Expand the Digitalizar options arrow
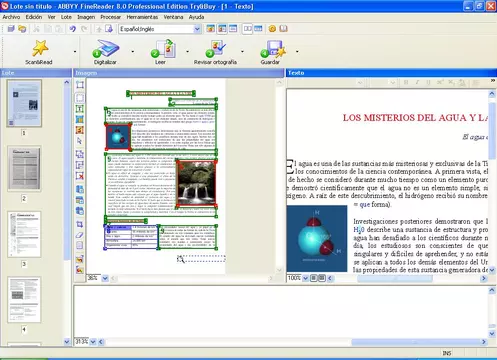This screenshot has height=360, width=497. point(133,51)
